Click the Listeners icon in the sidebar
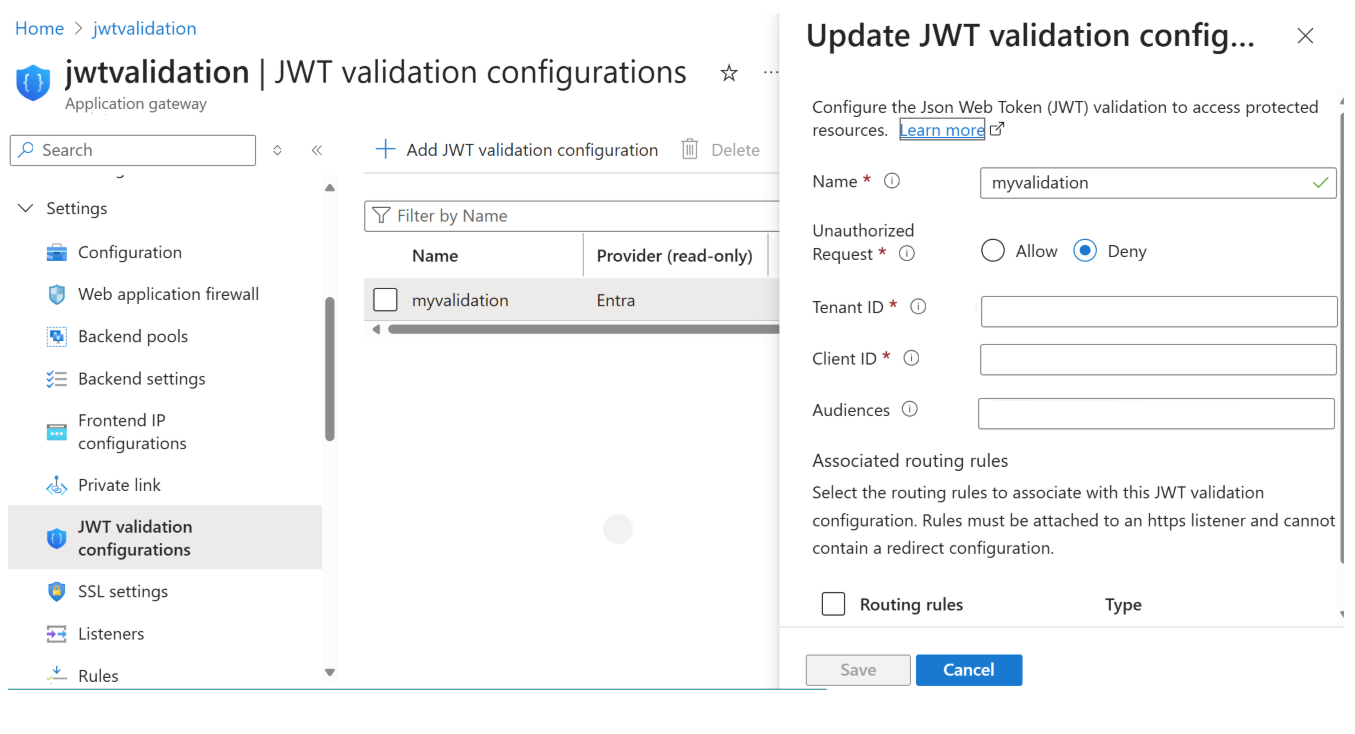1355x734 pixels. coord(56,633)
